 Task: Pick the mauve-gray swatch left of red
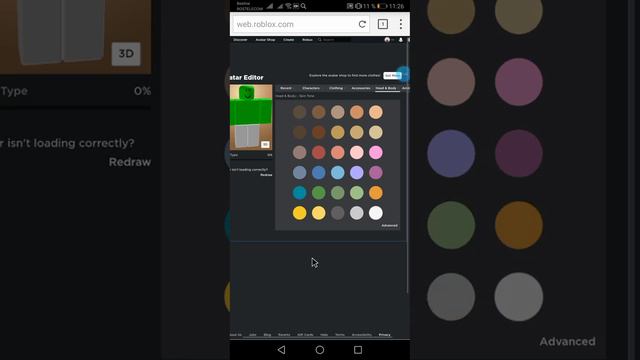(x=299, y=152)
